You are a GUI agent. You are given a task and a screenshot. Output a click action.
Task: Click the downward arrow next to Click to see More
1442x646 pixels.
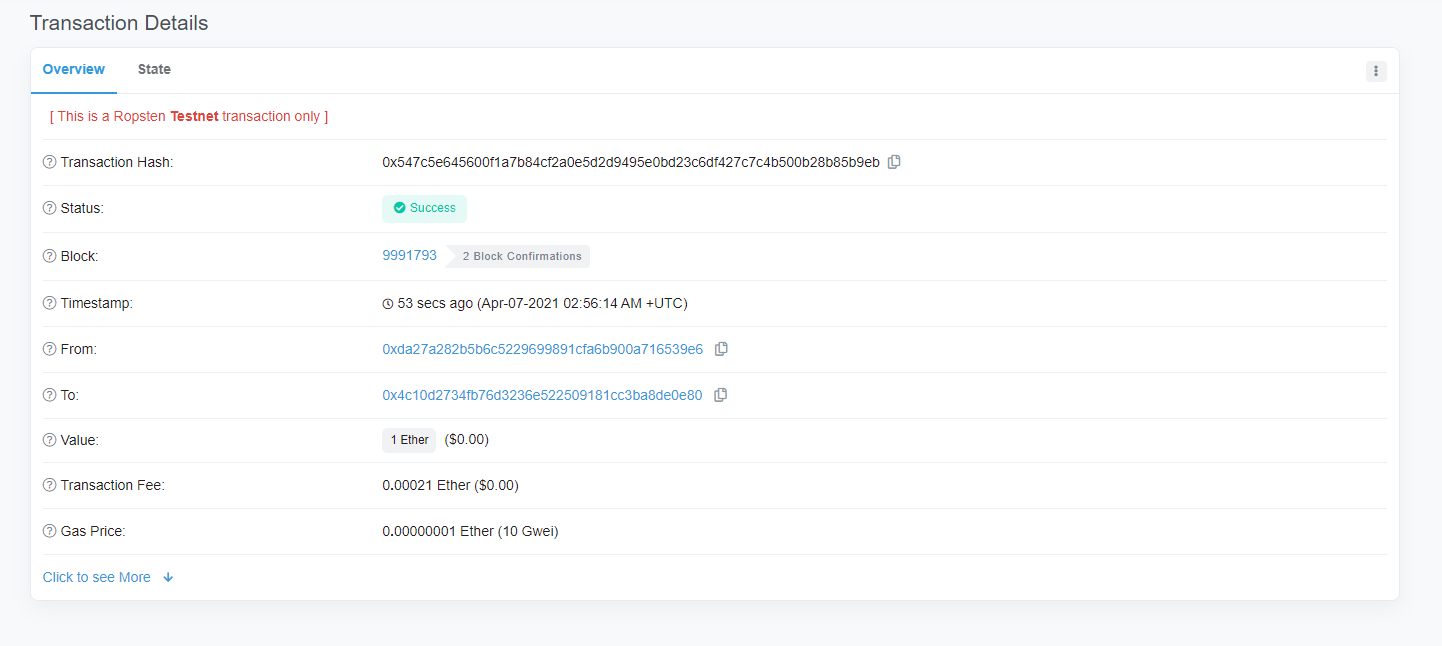pos(168,577)
